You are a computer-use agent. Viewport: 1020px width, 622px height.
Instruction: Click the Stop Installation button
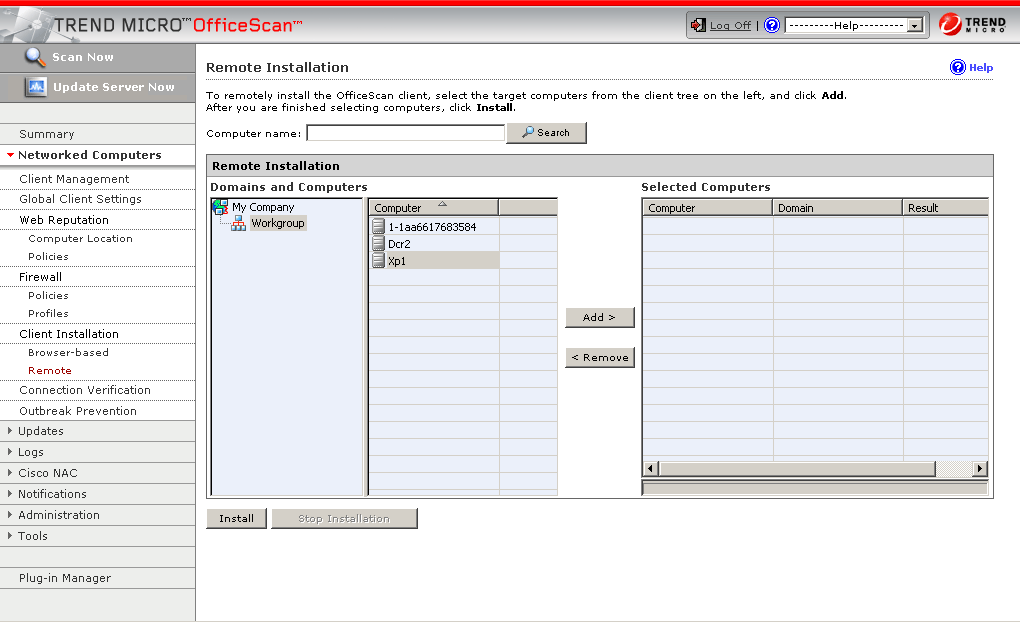pyautogui.click(x=343, y=519)
